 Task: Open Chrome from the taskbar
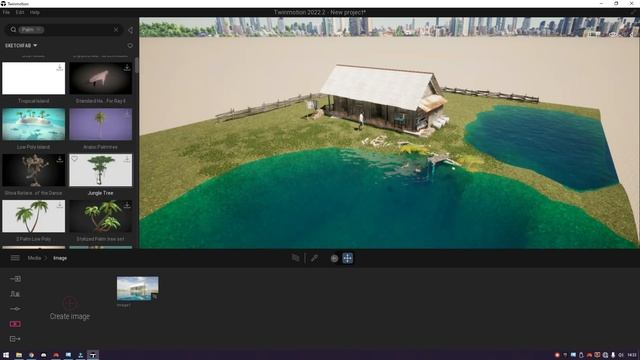click(x=31, y=355)
